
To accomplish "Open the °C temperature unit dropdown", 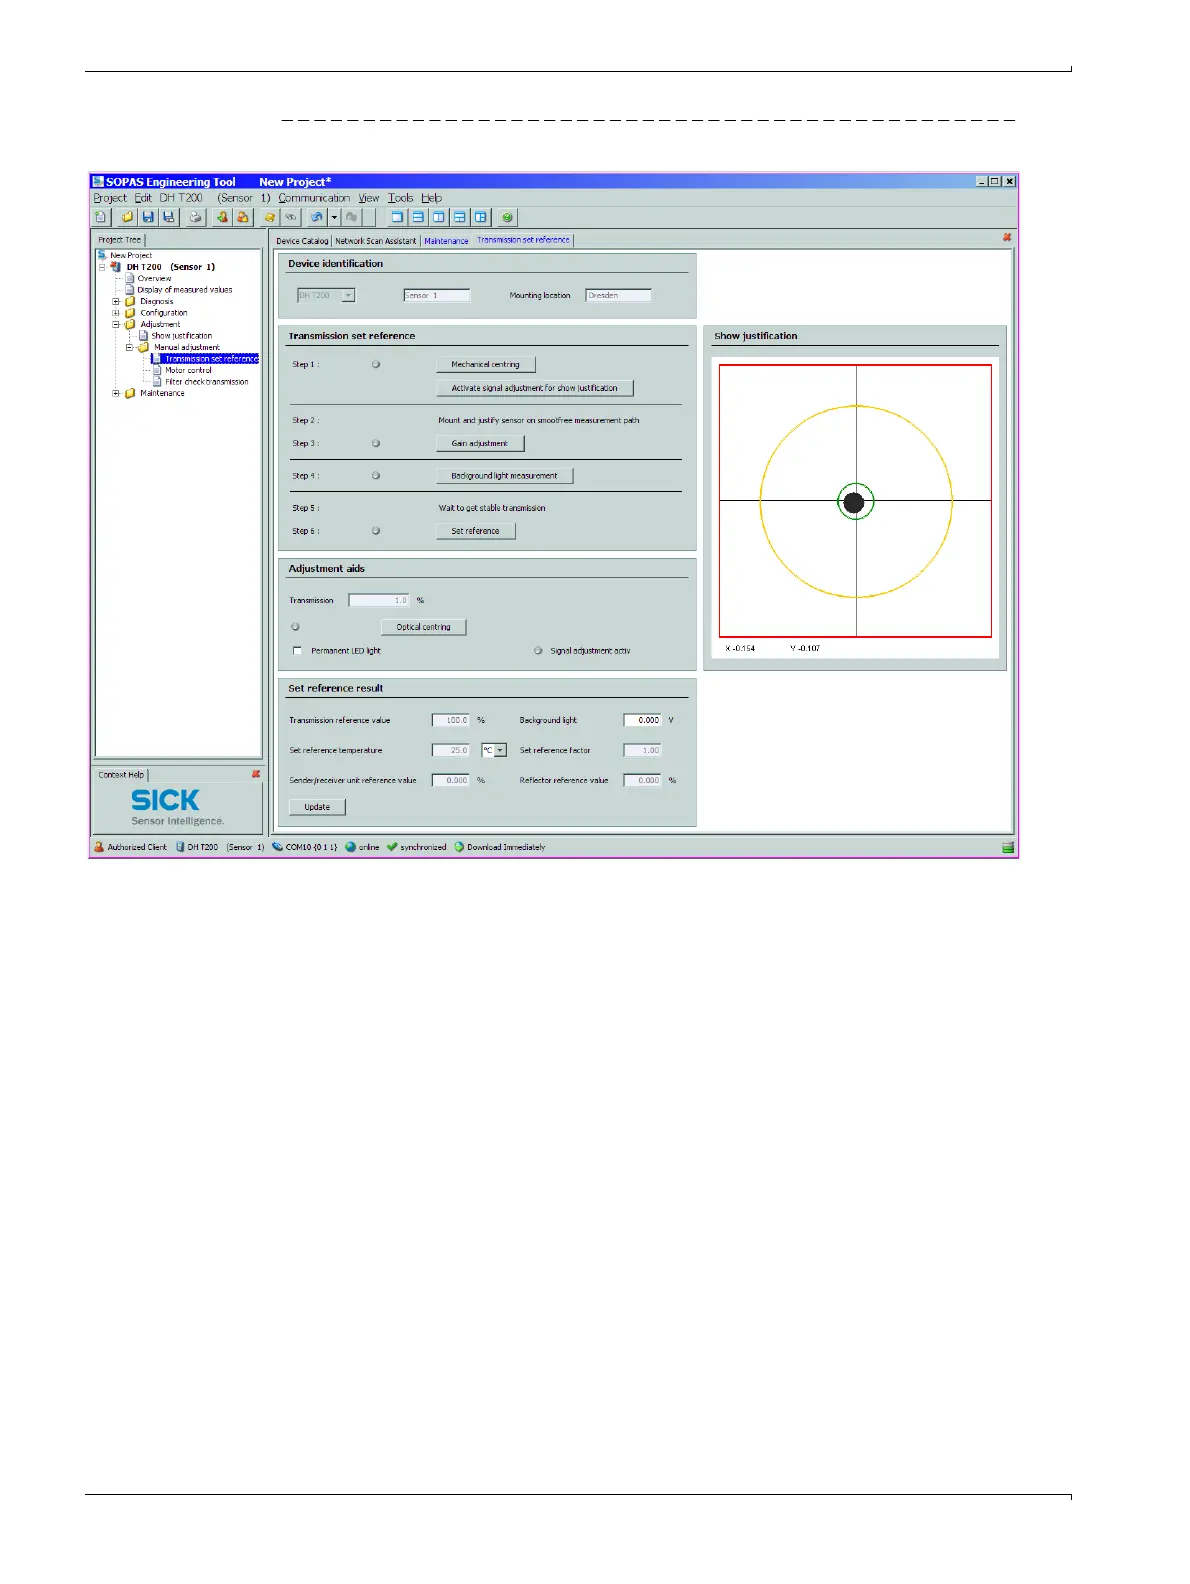I will [500, 750].
